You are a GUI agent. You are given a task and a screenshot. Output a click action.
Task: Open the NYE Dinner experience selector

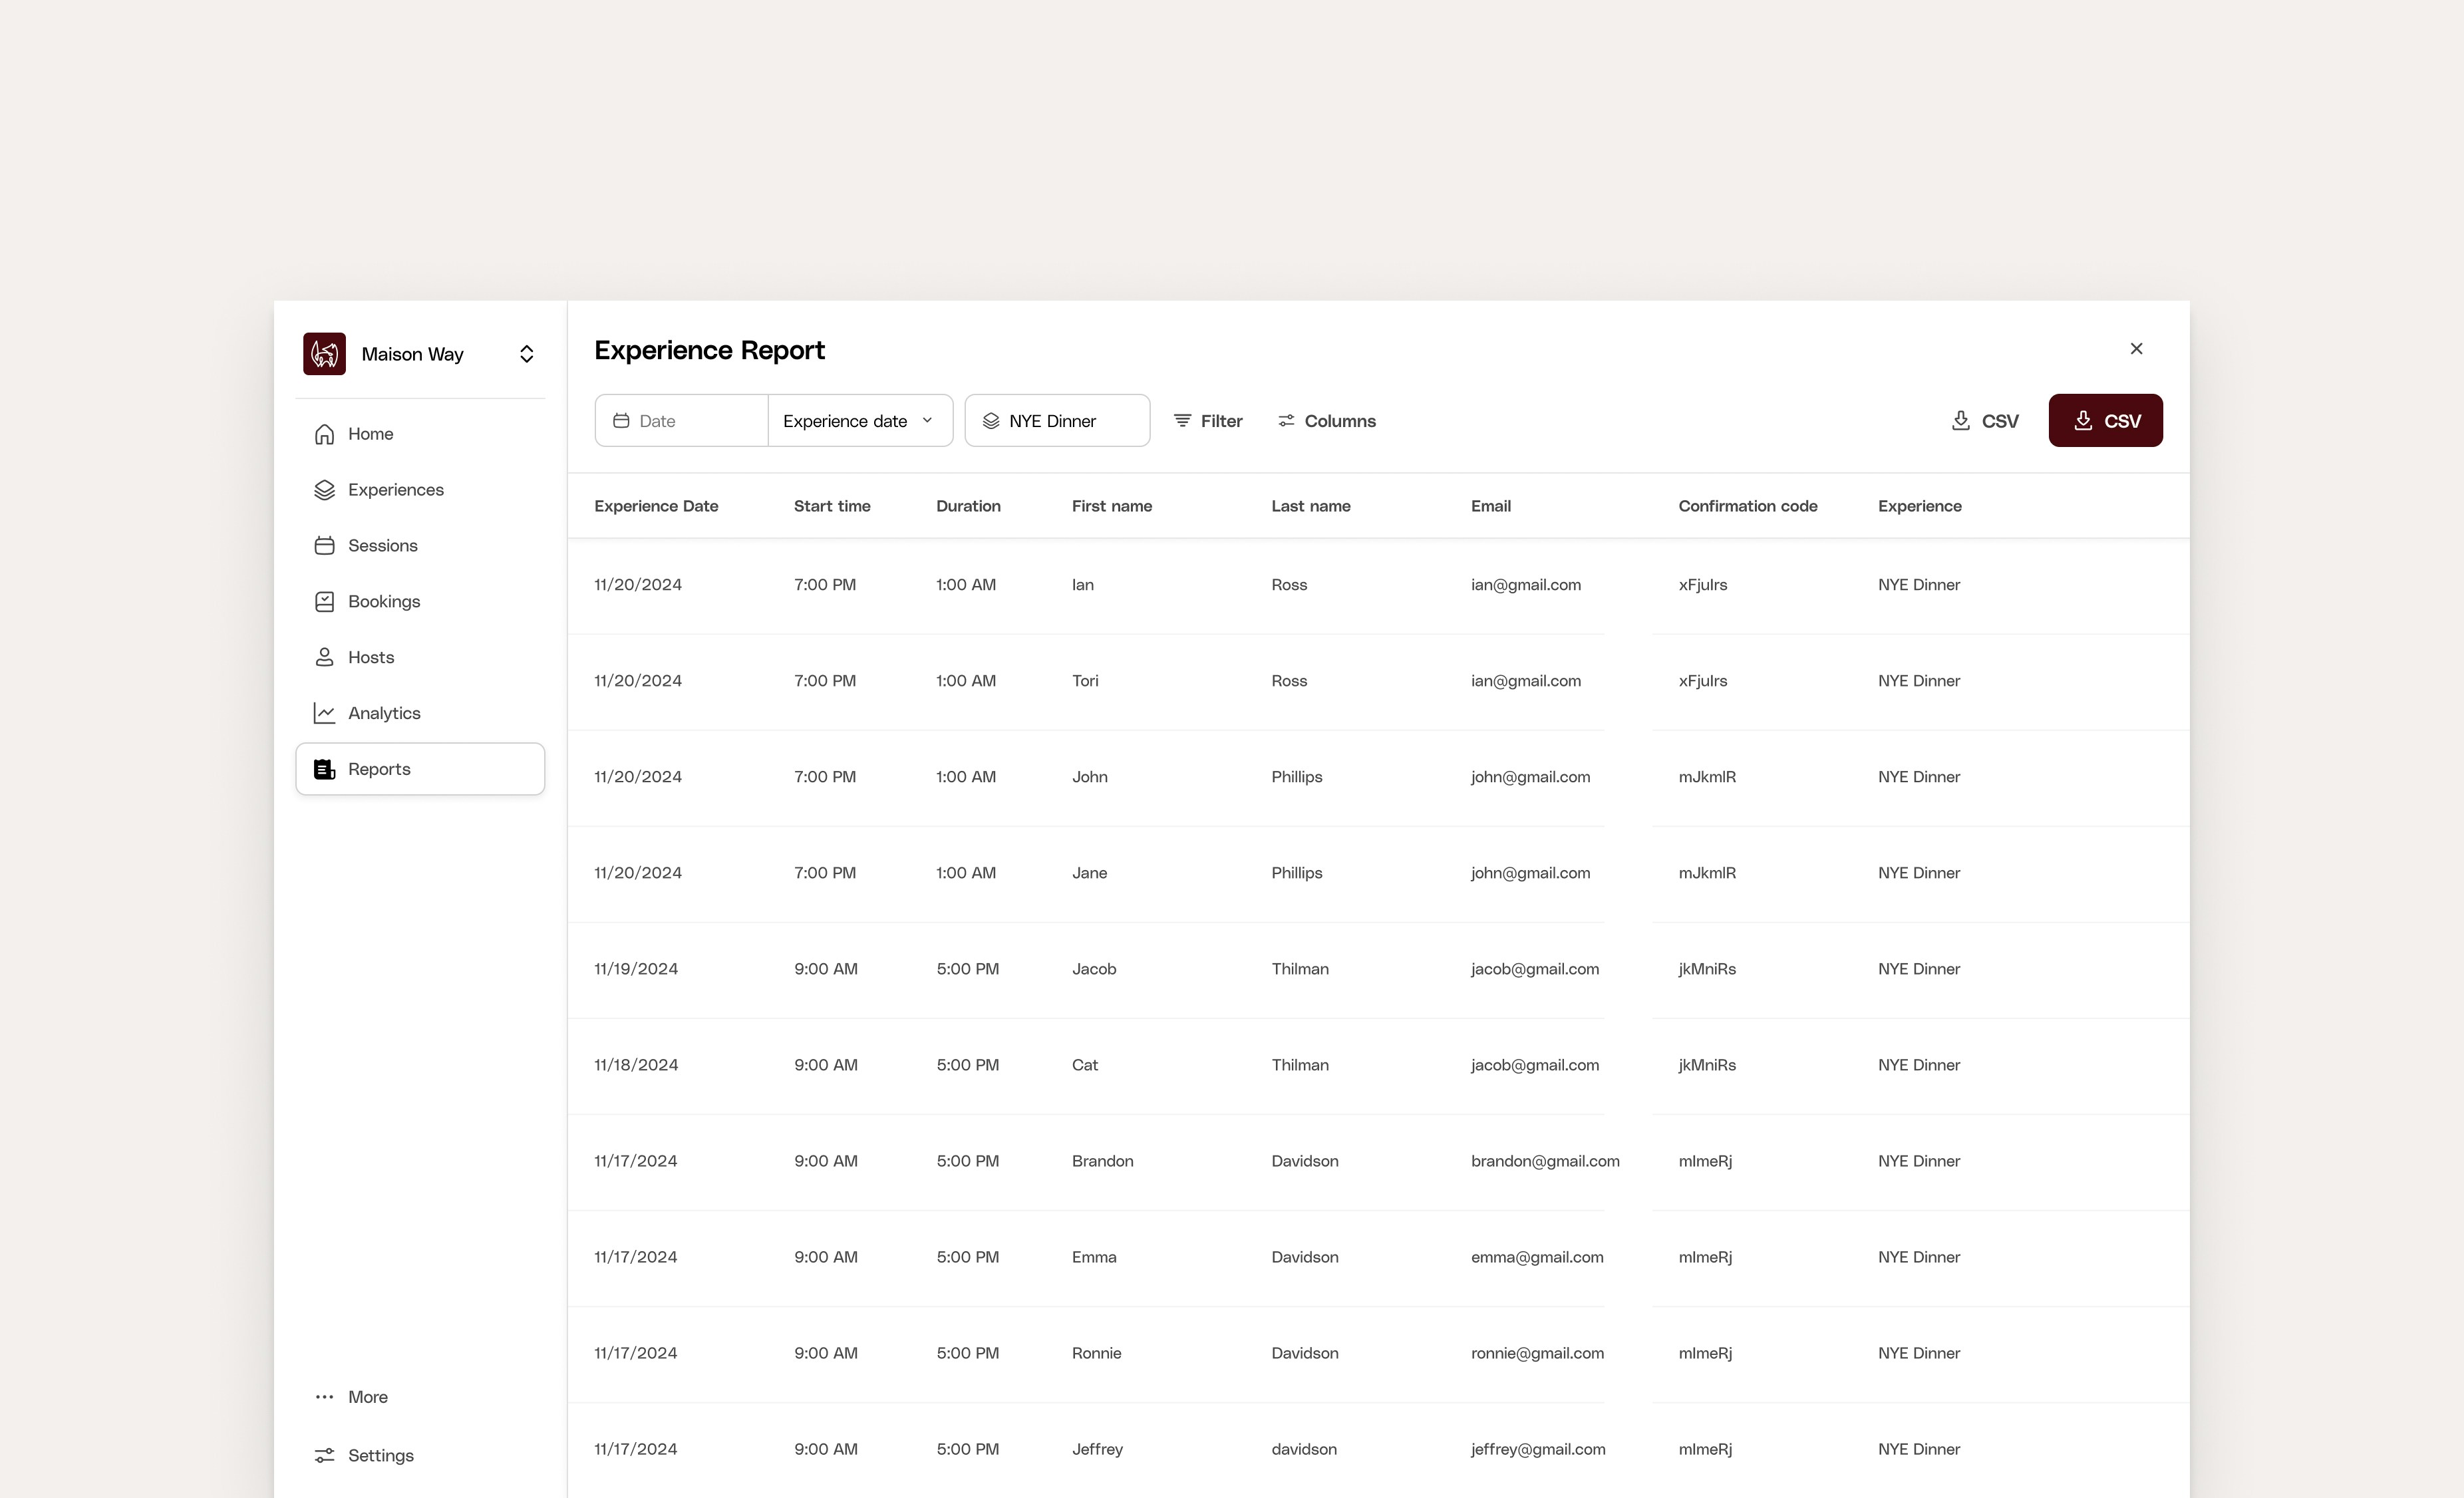tap(1056, 421)
